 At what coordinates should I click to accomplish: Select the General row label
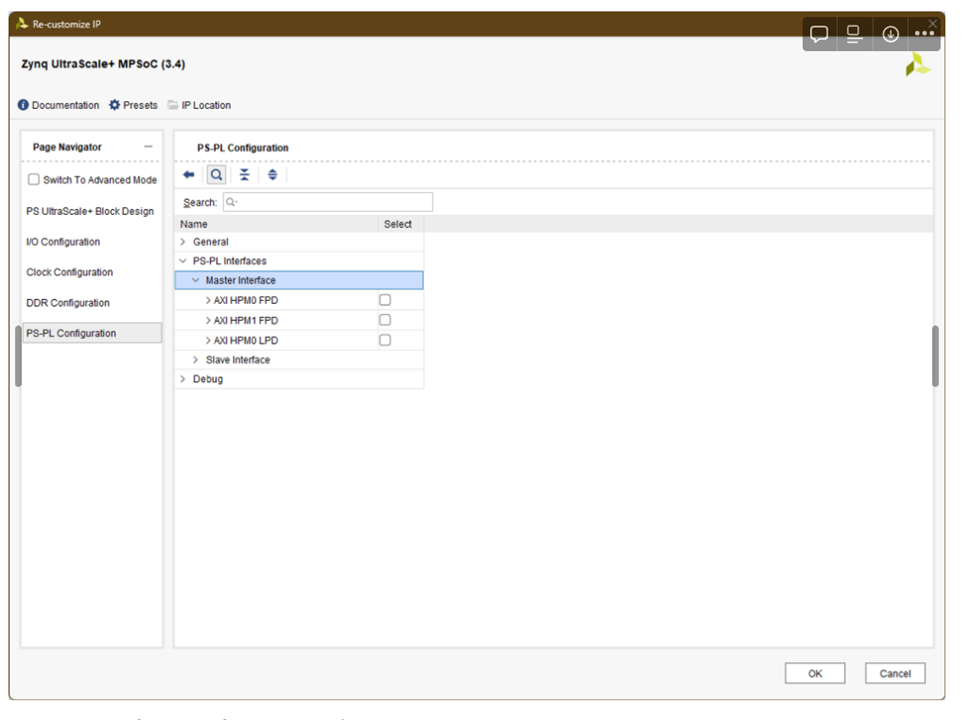(x=211, y=242)
